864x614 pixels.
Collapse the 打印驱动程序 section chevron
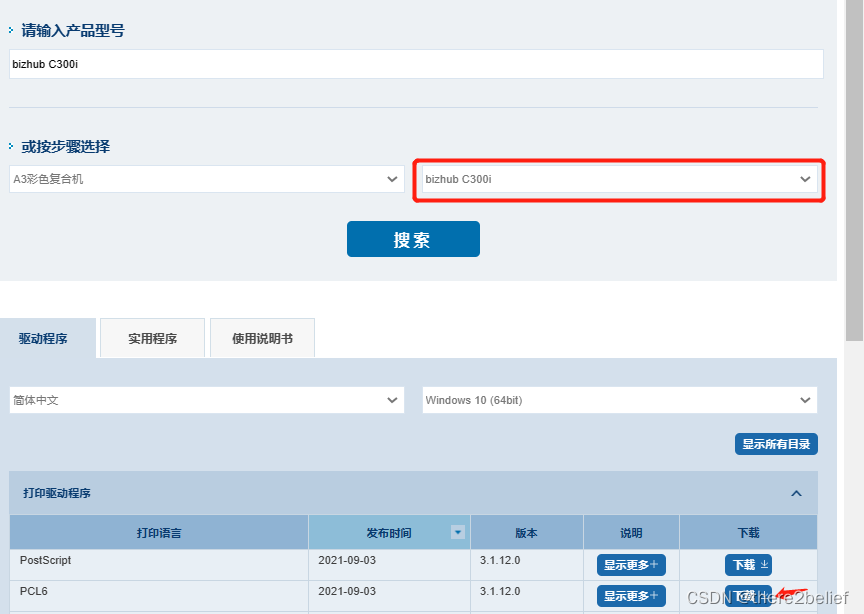[796, 493]
